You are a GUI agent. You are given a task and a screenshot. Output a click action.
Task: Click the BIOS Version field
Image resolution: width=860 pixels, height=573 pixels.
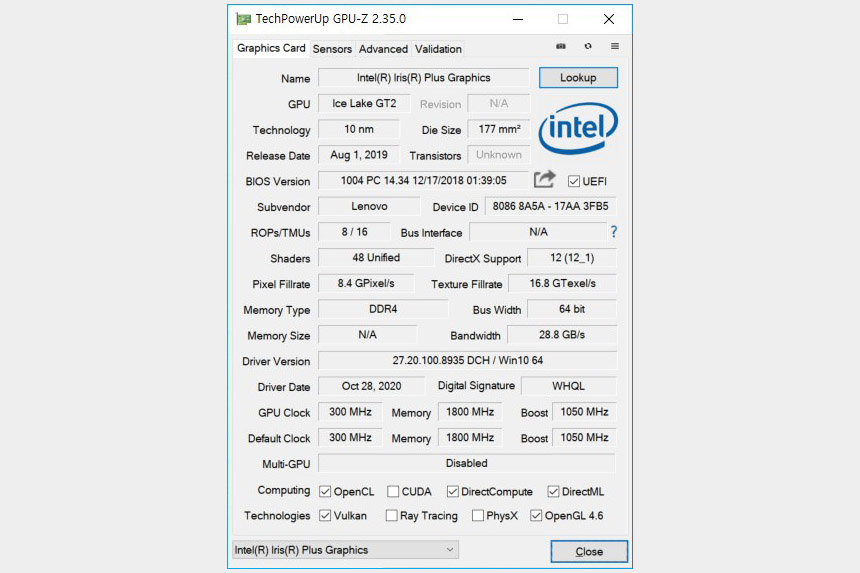[423, 180]
